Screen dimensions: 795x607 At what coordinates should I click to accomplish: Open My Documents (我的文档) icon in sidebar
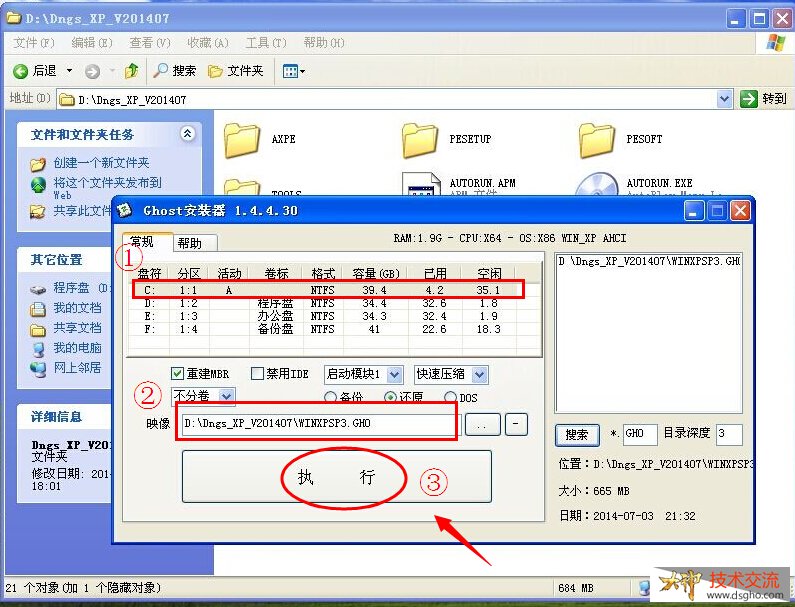(x=38, y=309)
